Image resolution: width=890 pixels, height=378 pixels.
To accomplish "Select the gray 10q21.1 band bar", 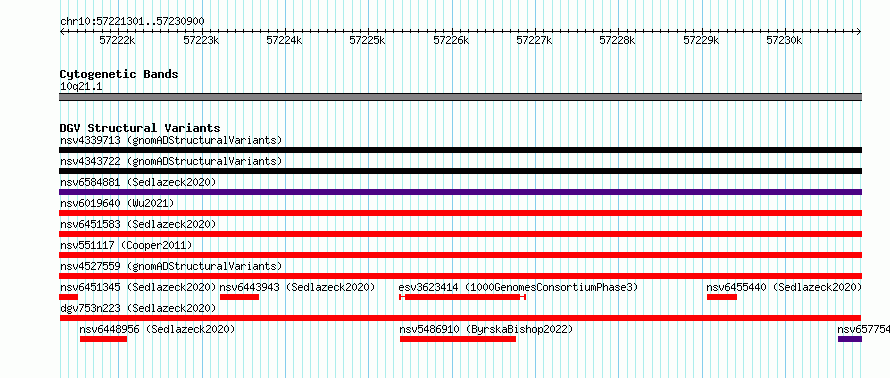I will click(460, 97).
